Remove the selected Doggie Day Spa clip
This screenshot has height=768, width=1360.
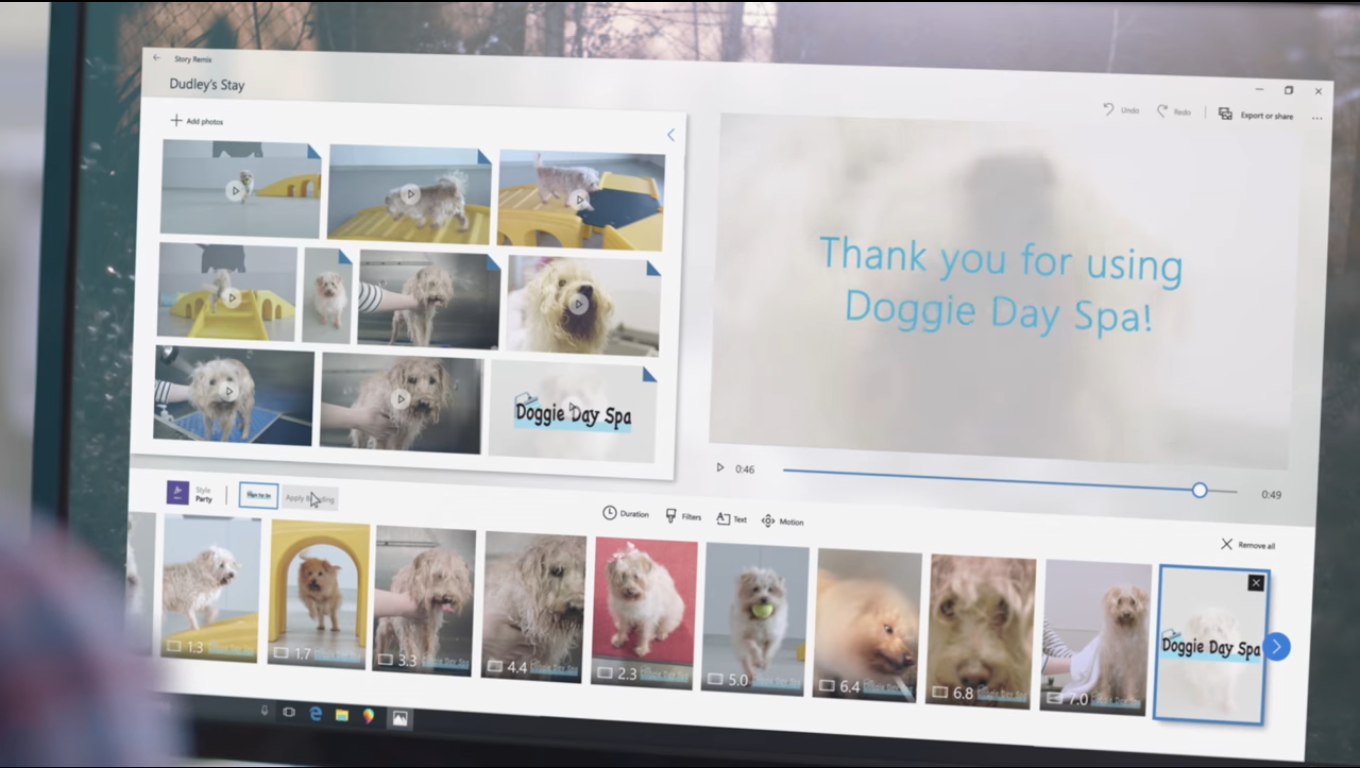click(x=1256, y=583)
